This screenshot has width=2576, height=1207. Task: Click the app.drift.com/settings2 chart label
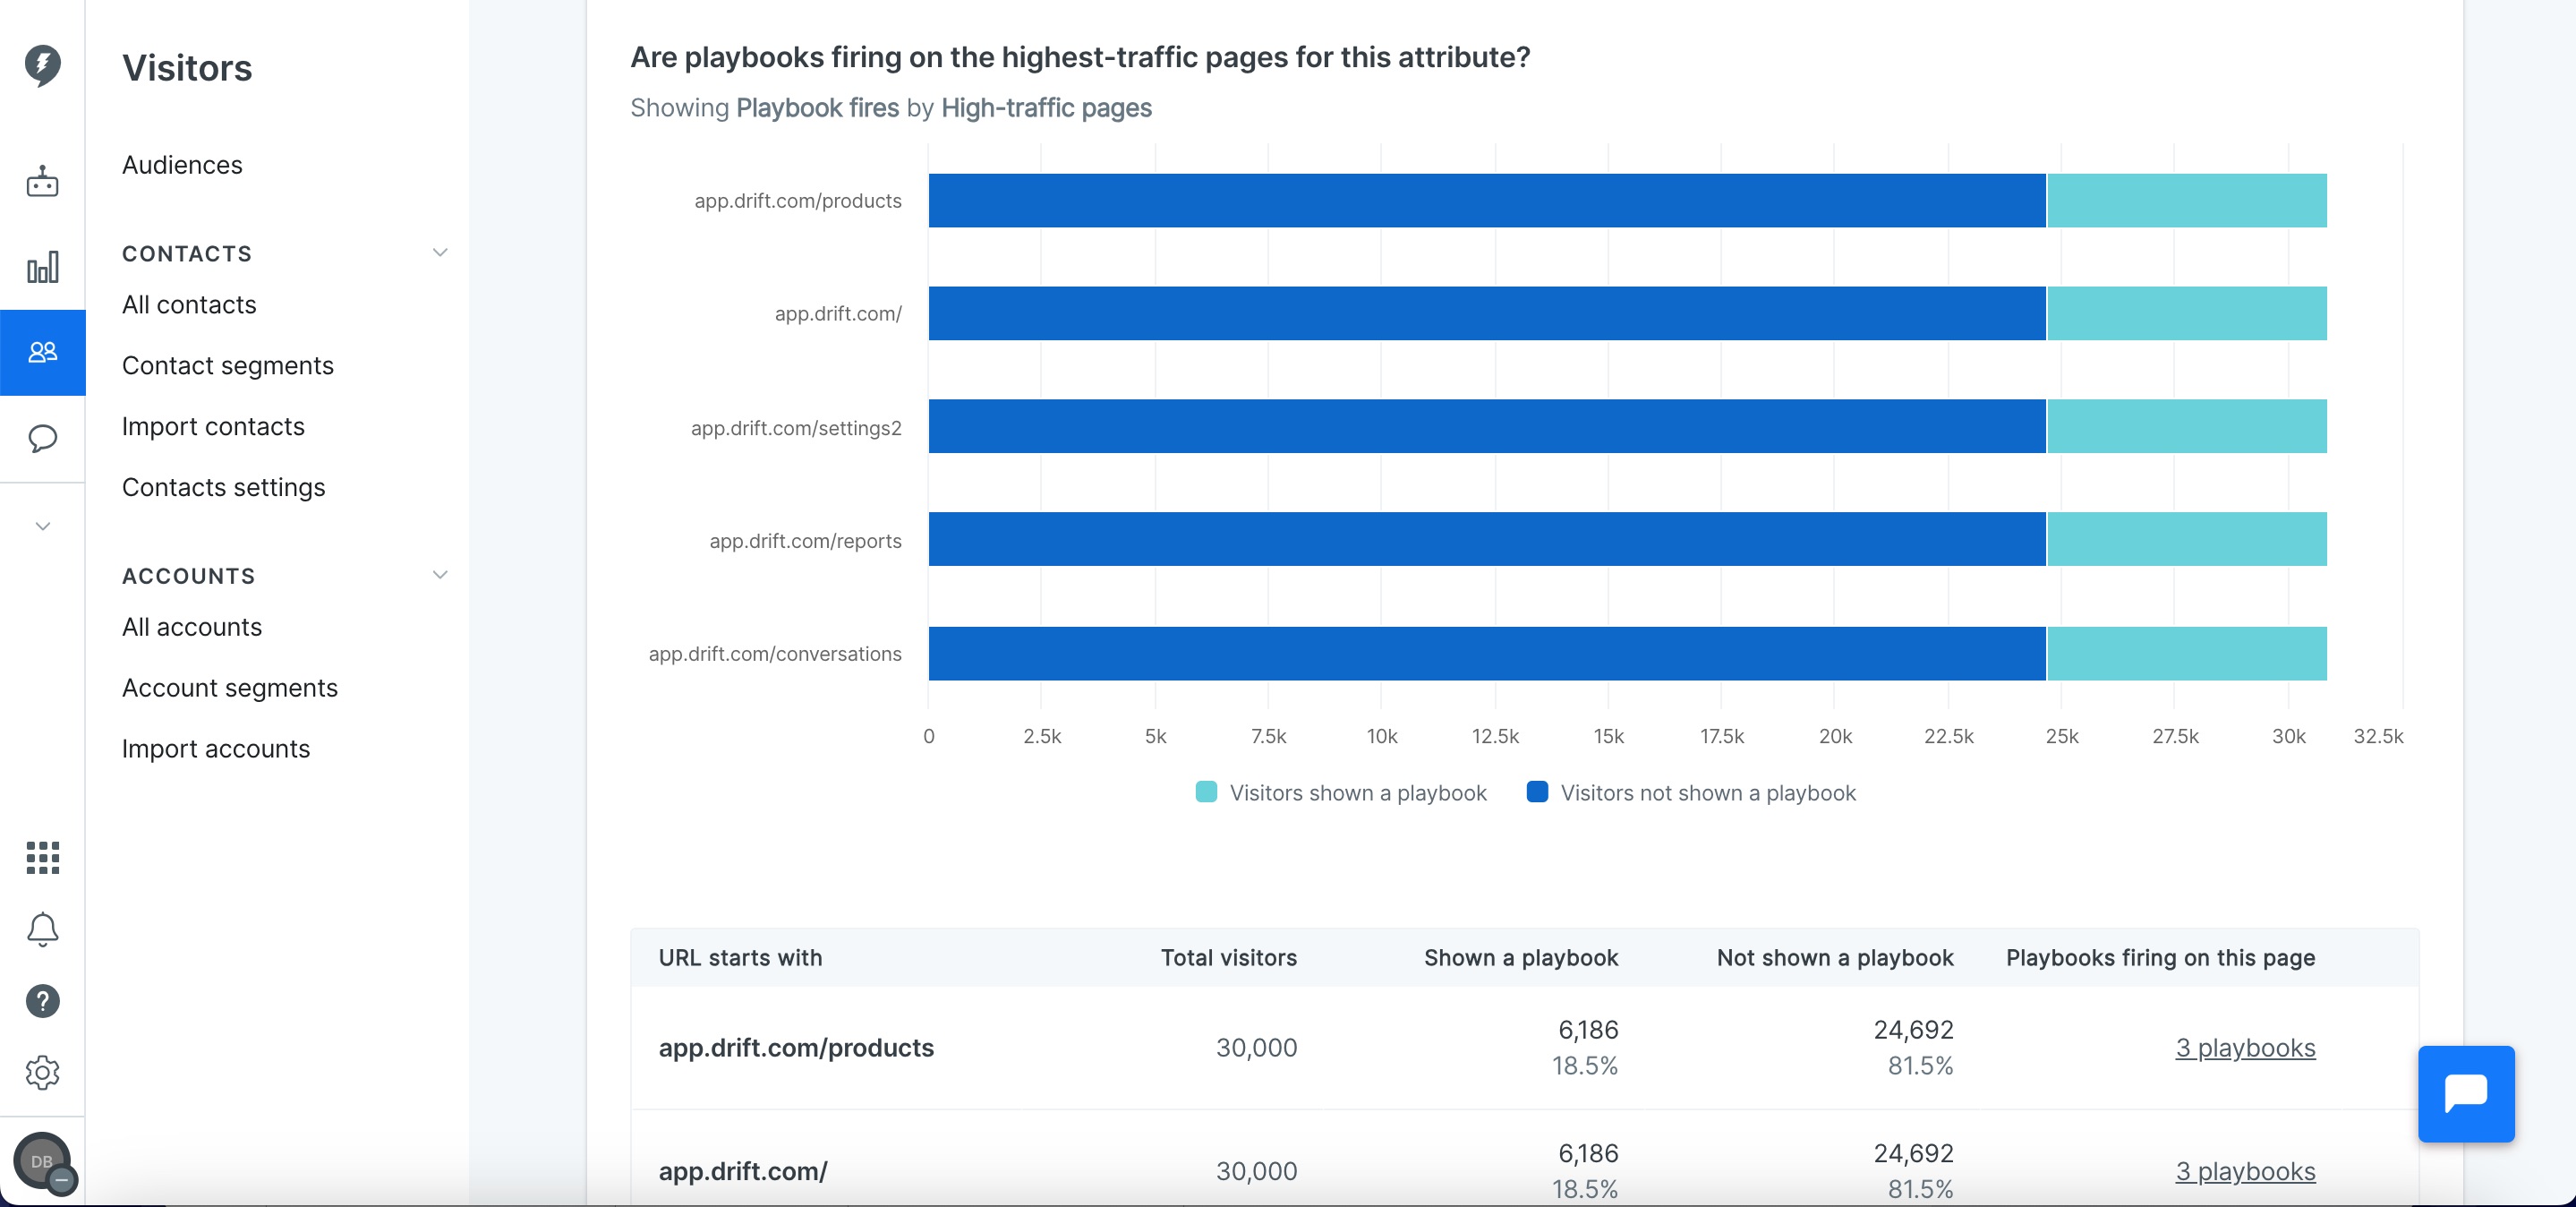click(796, 428)
